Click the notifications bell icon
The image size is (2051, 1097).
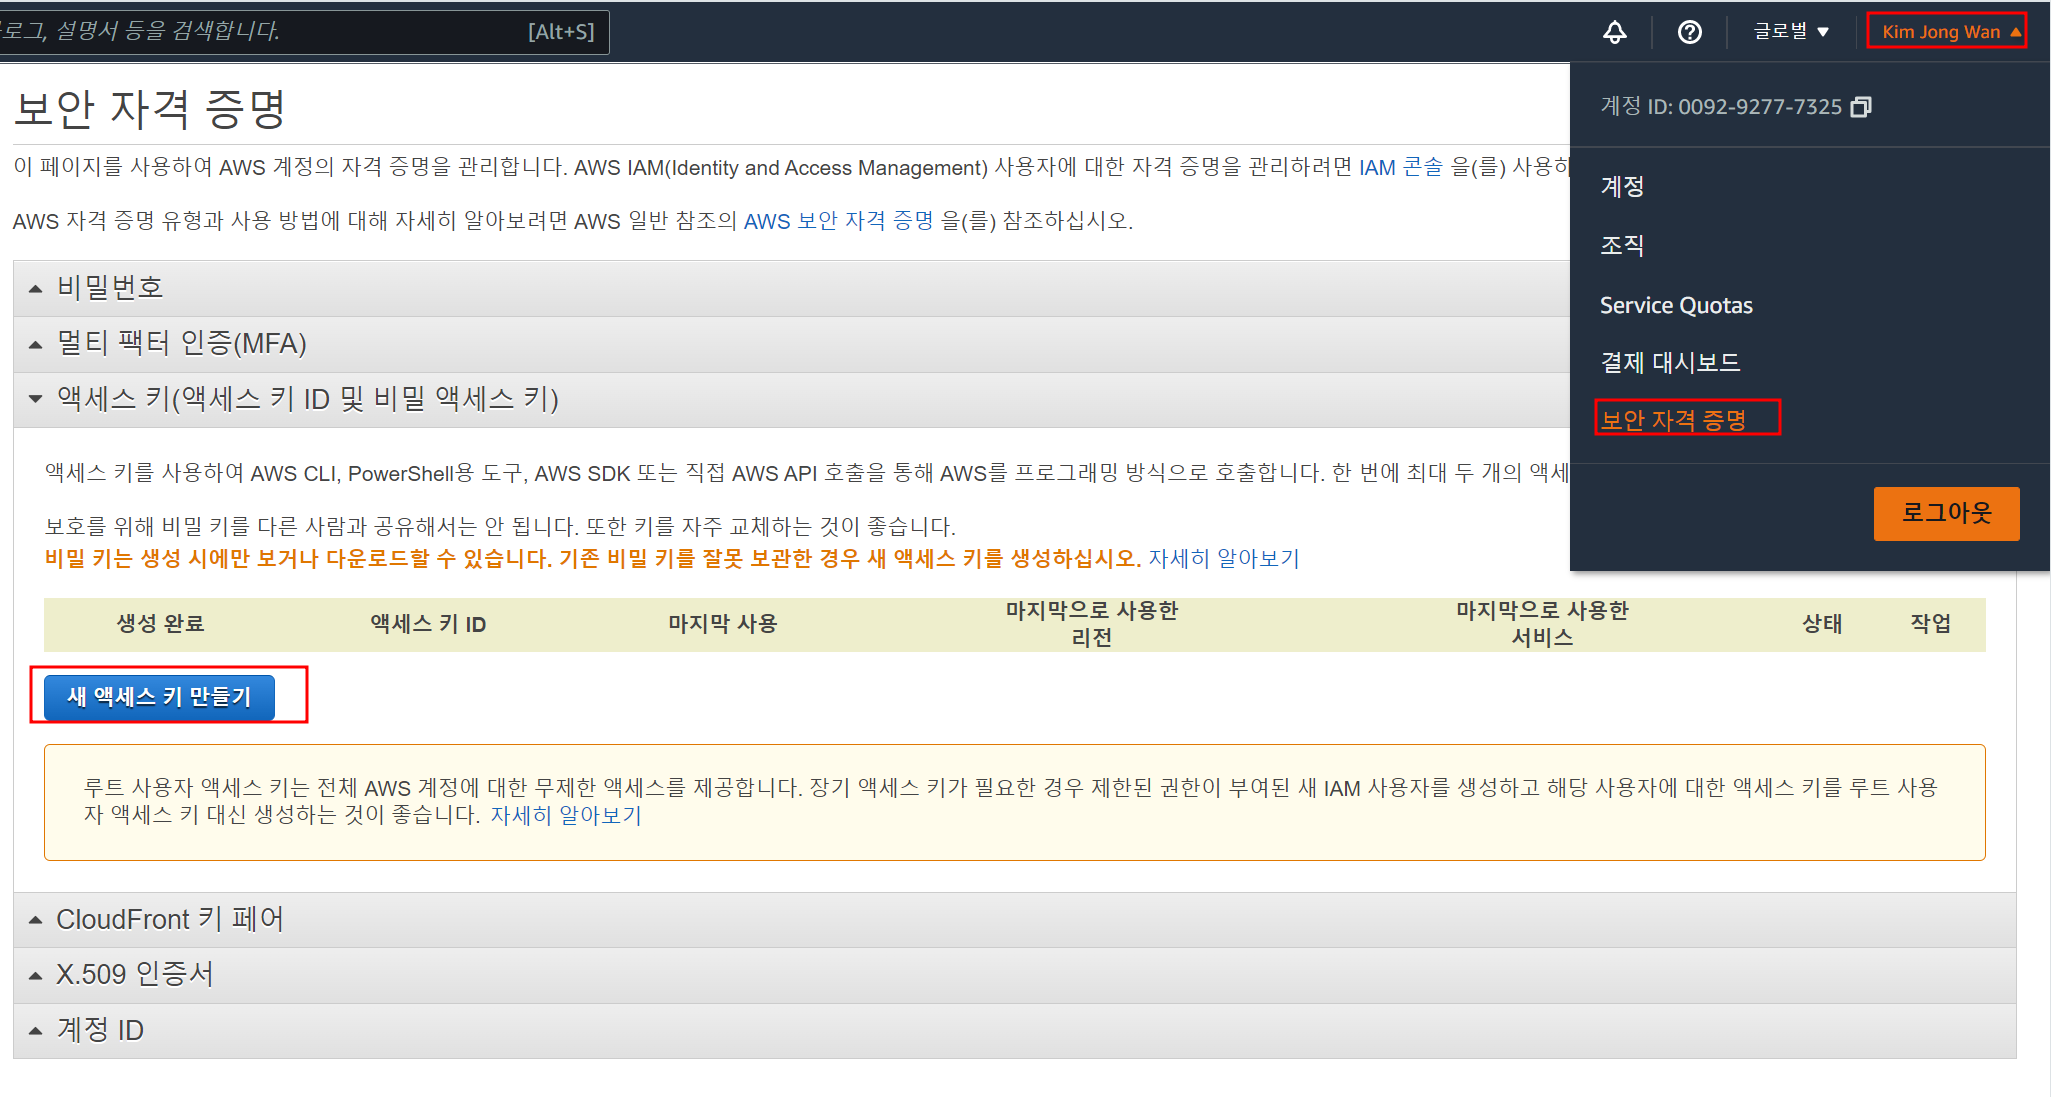point(1614,32)
